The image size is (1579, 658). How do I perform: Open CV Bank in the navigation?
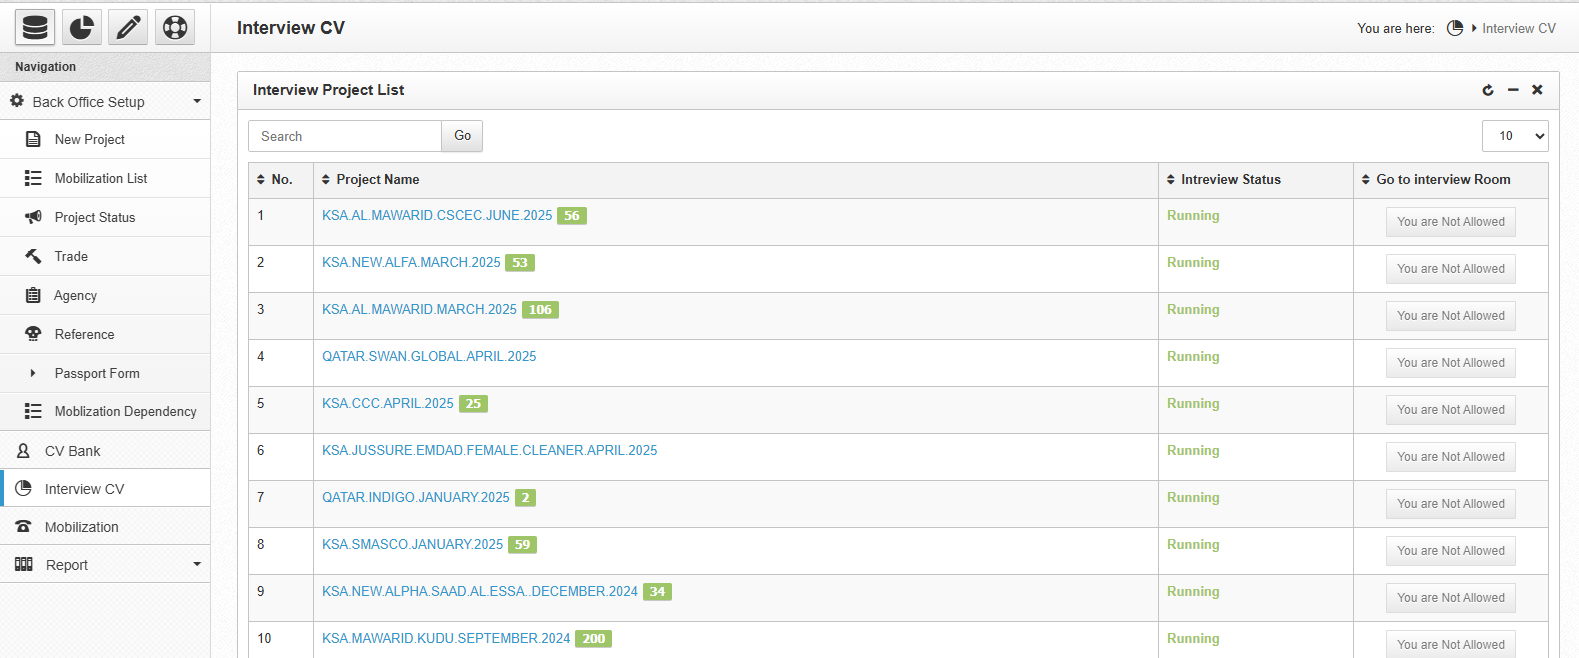click(x=72, y=451)
